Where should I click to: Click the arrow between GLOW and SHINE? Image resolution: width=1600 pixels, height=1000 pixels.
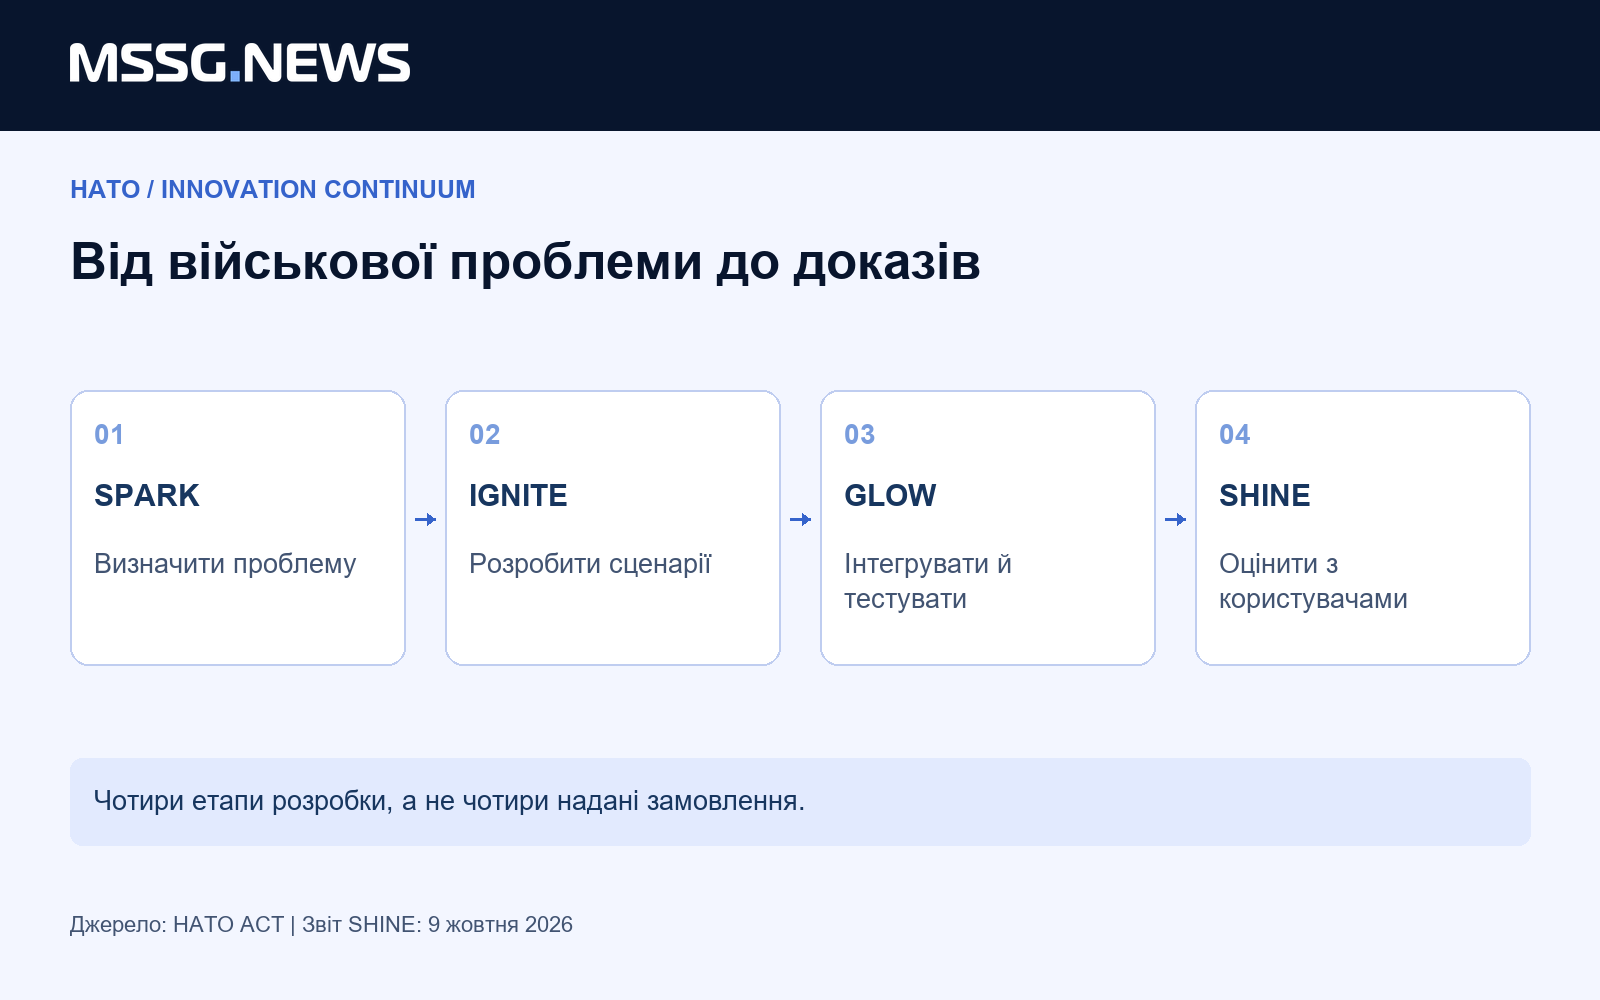(1176, 519)
